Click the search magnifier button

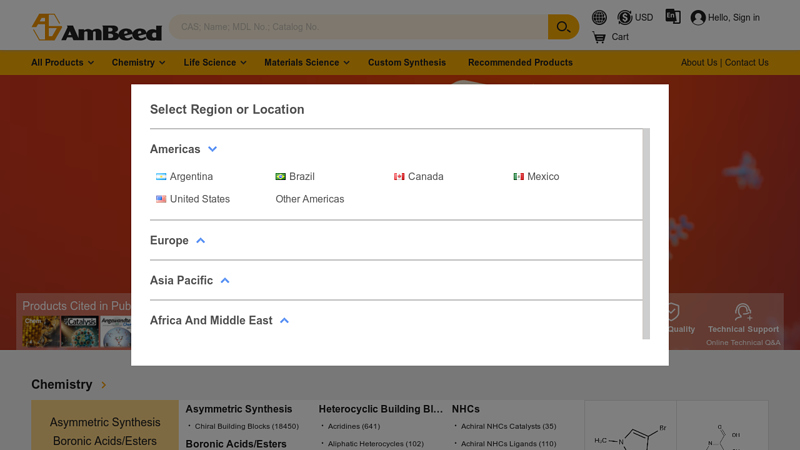click(563, 27)
